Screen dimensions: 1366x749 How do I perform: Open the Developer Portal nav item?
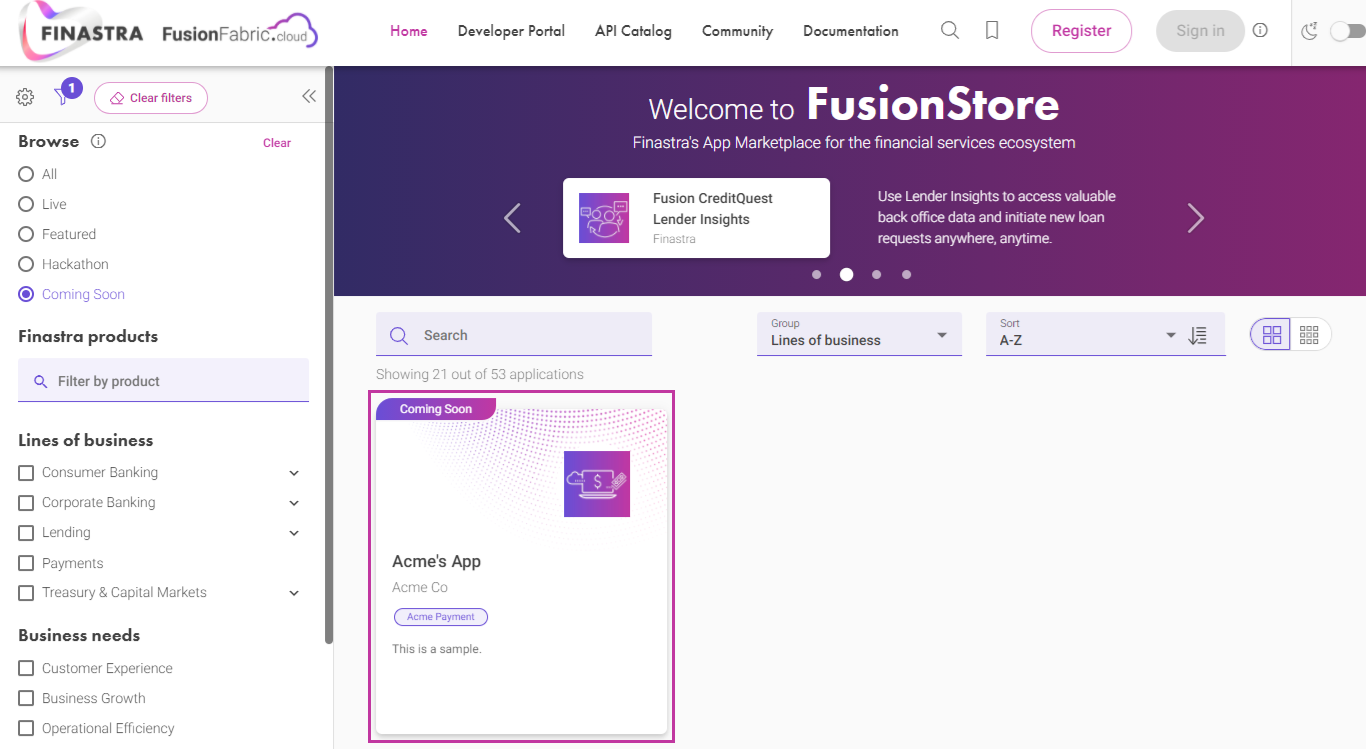pos(511,31)
